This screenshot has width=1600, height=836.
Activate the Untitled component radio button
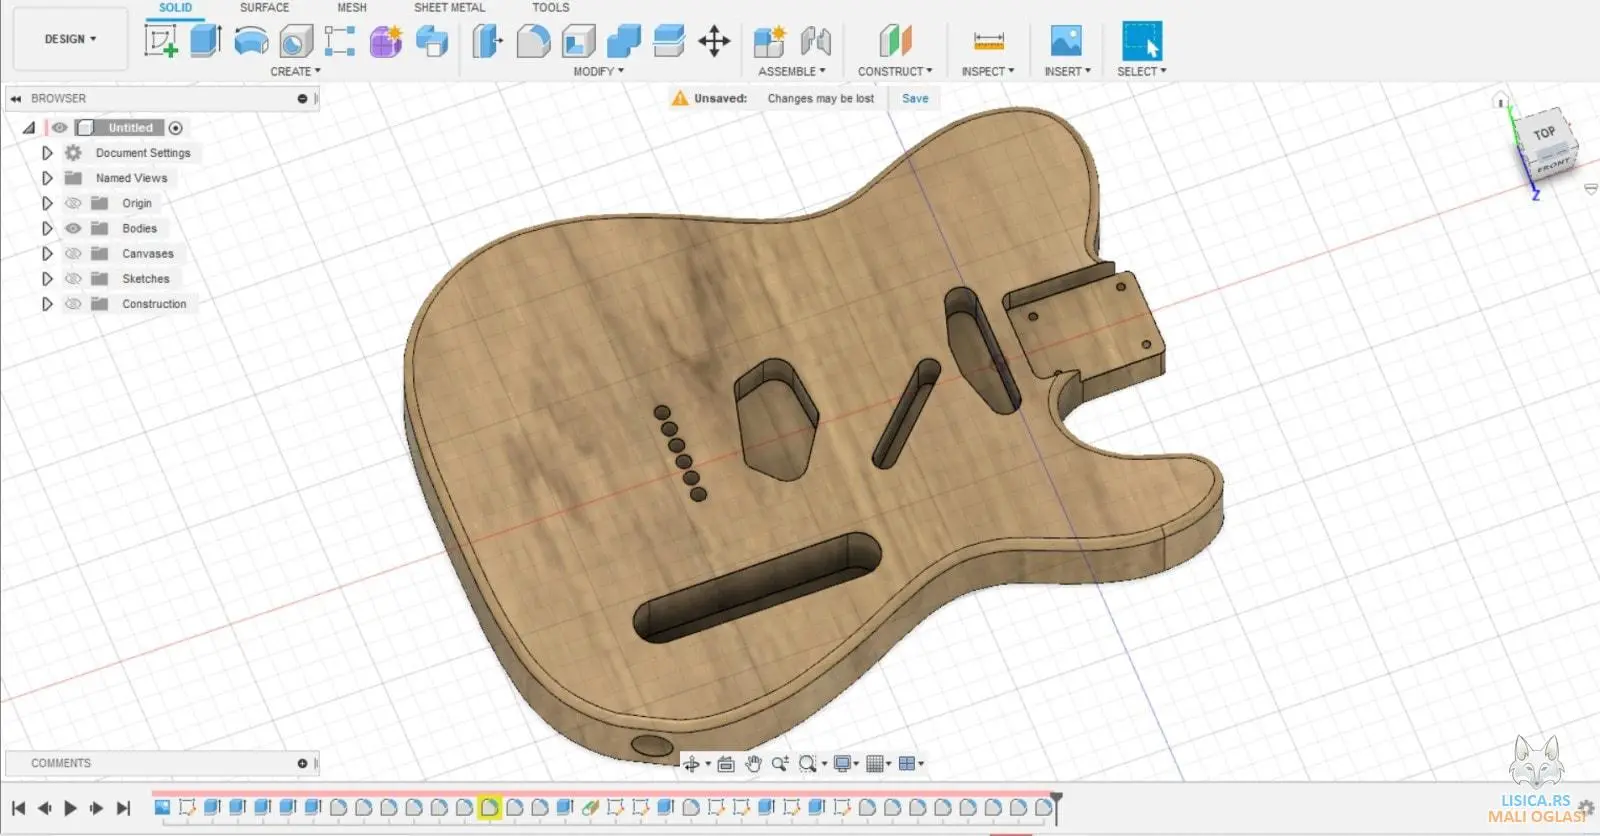point(176,128)
